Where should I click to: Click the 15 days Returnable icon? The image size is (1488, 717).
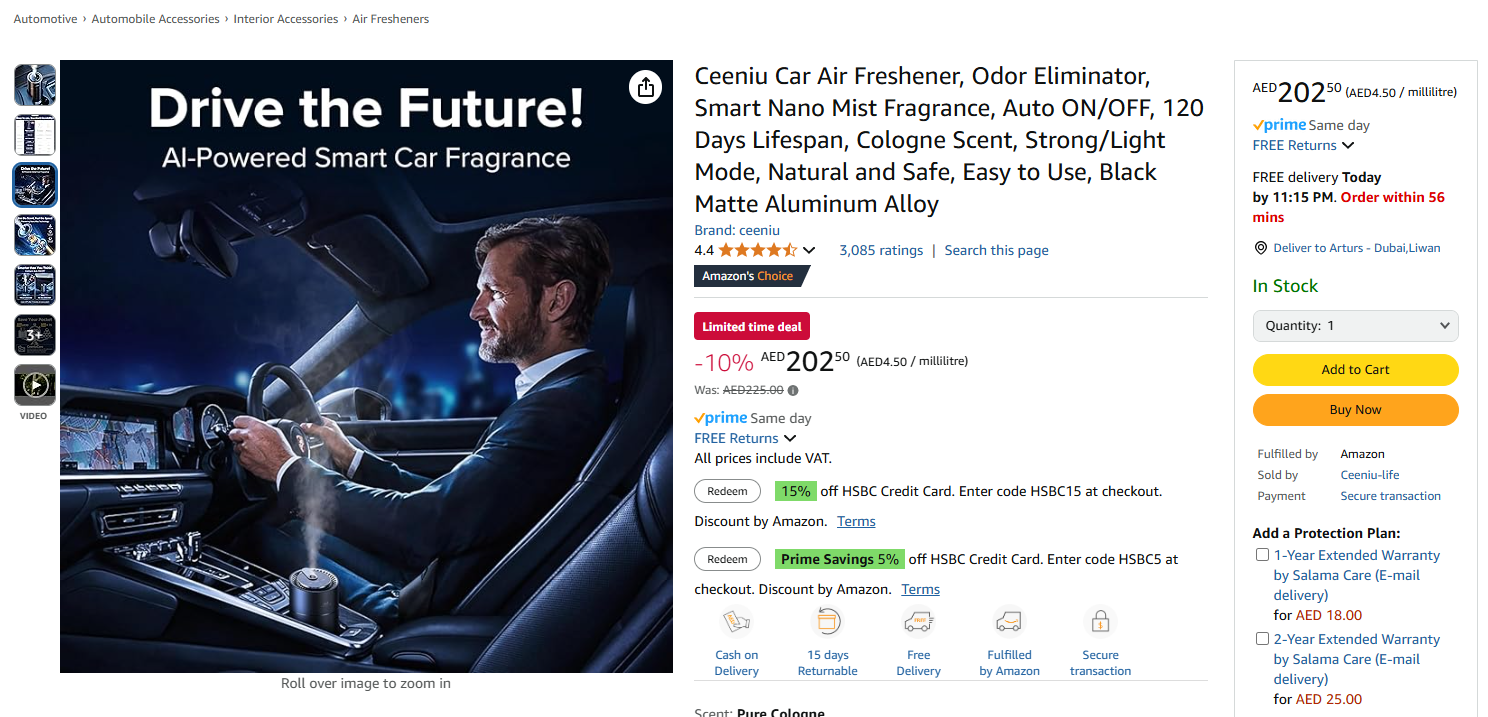[x=827, y=622]
